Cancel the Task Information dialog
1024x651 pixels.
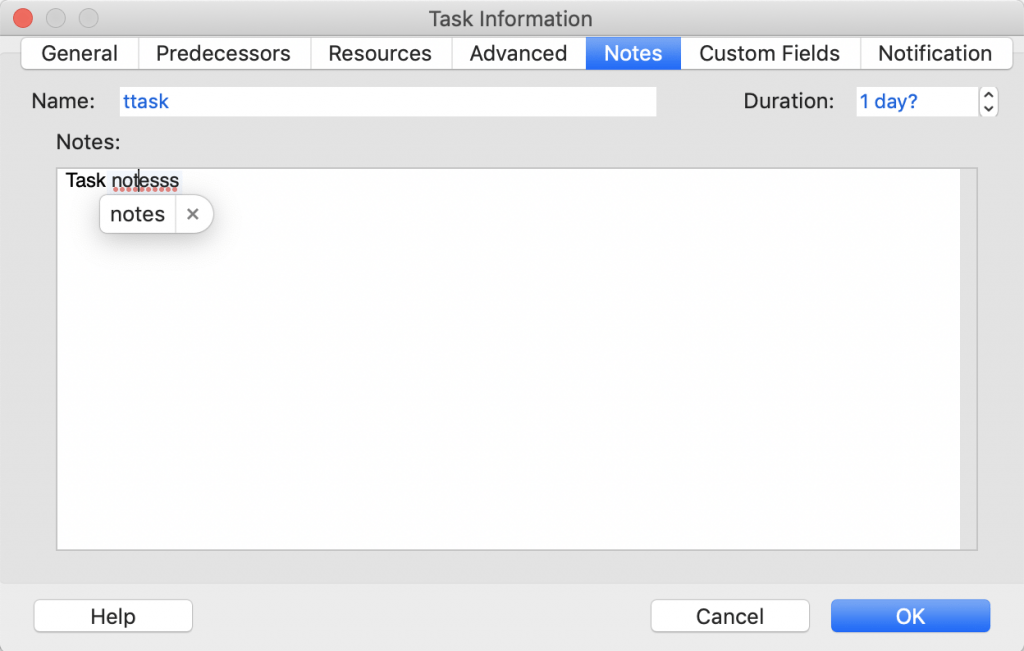click(729, 615)
